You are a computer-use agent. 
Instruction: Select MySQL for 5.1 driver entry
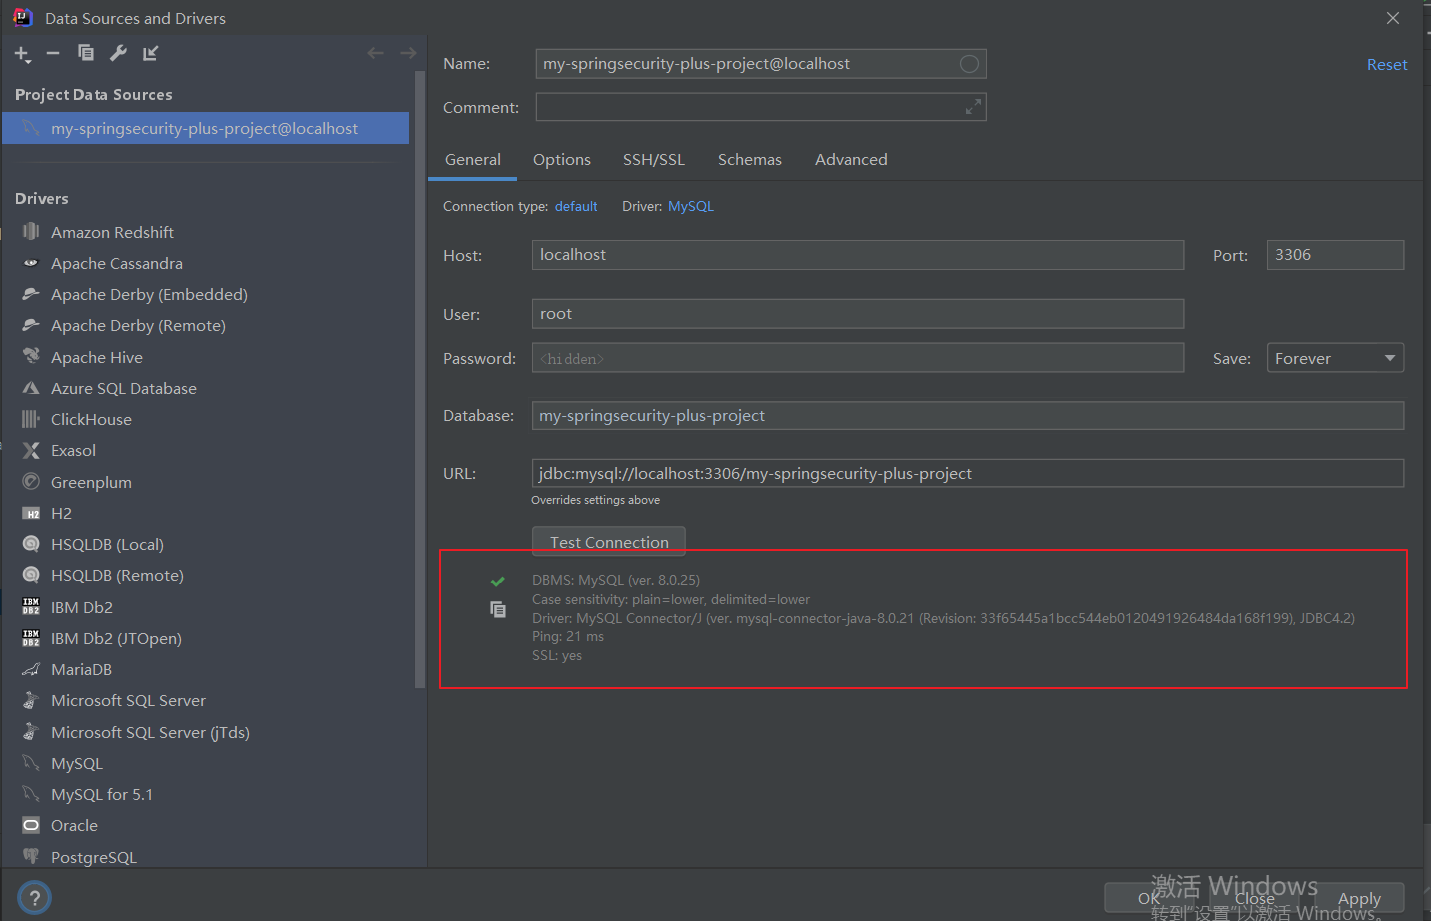[205, 794]
